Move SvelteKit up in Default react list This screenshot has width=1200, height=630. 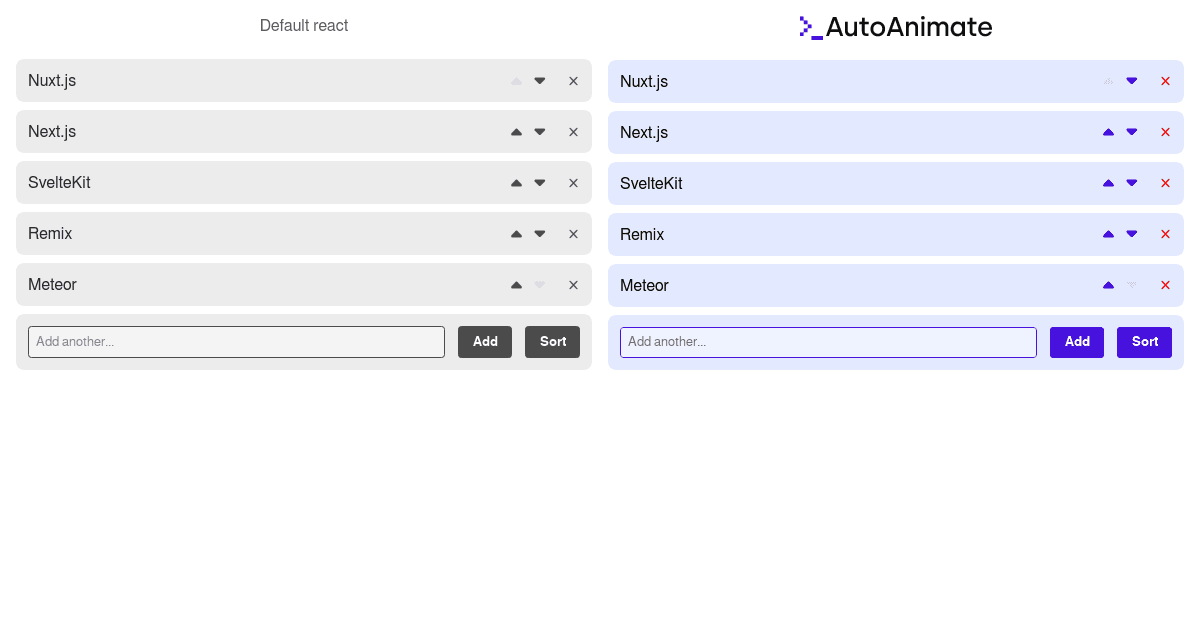pyautogui.click(x=516, y=183)
